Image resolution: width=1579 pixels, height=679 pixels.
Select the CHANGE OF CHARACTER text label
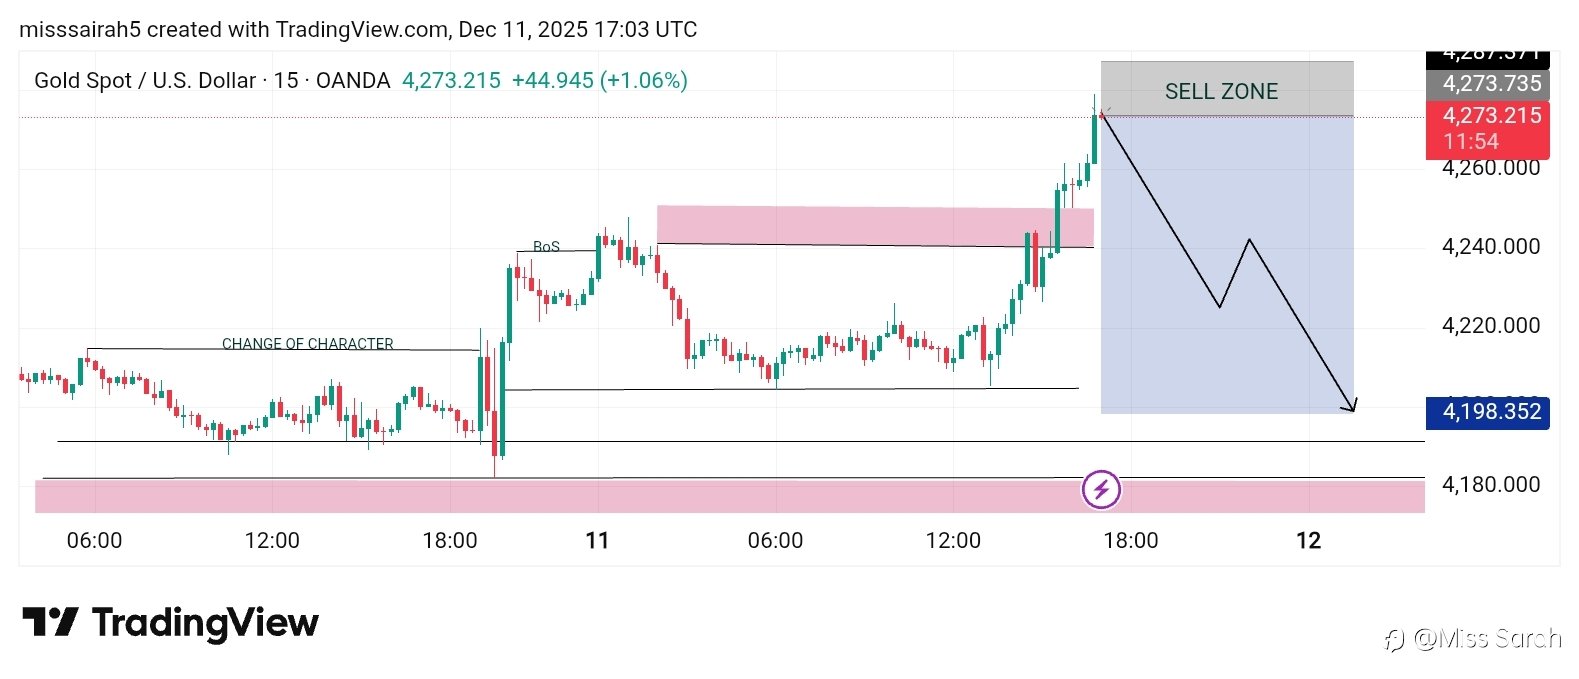click(x=307, y=343)
